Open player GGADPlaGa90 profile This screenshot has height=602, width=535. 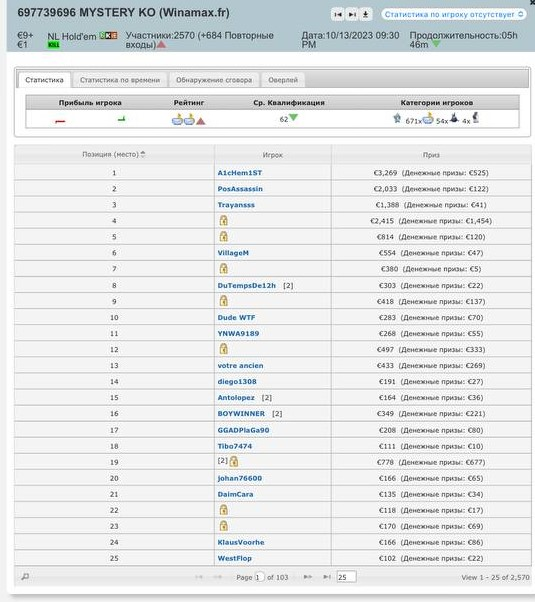pyautogui.click(x=243, y=430)
